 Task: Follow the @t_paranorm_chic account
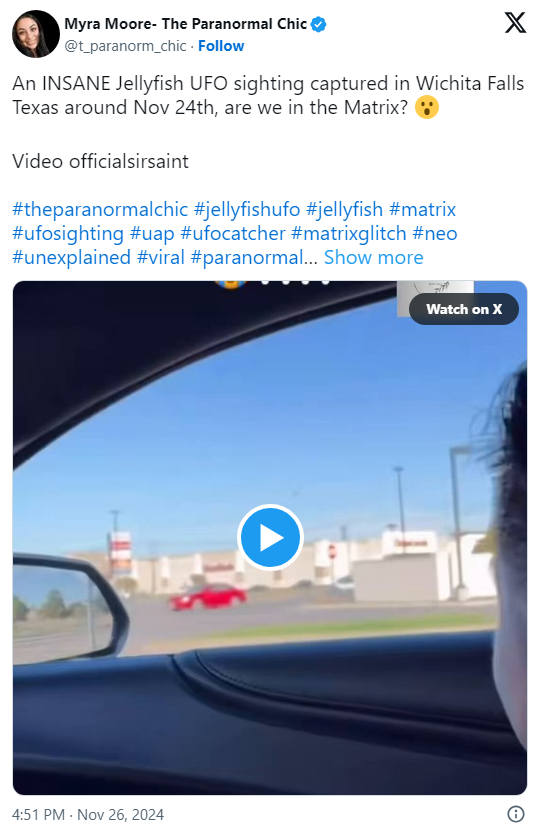(221, 46)
